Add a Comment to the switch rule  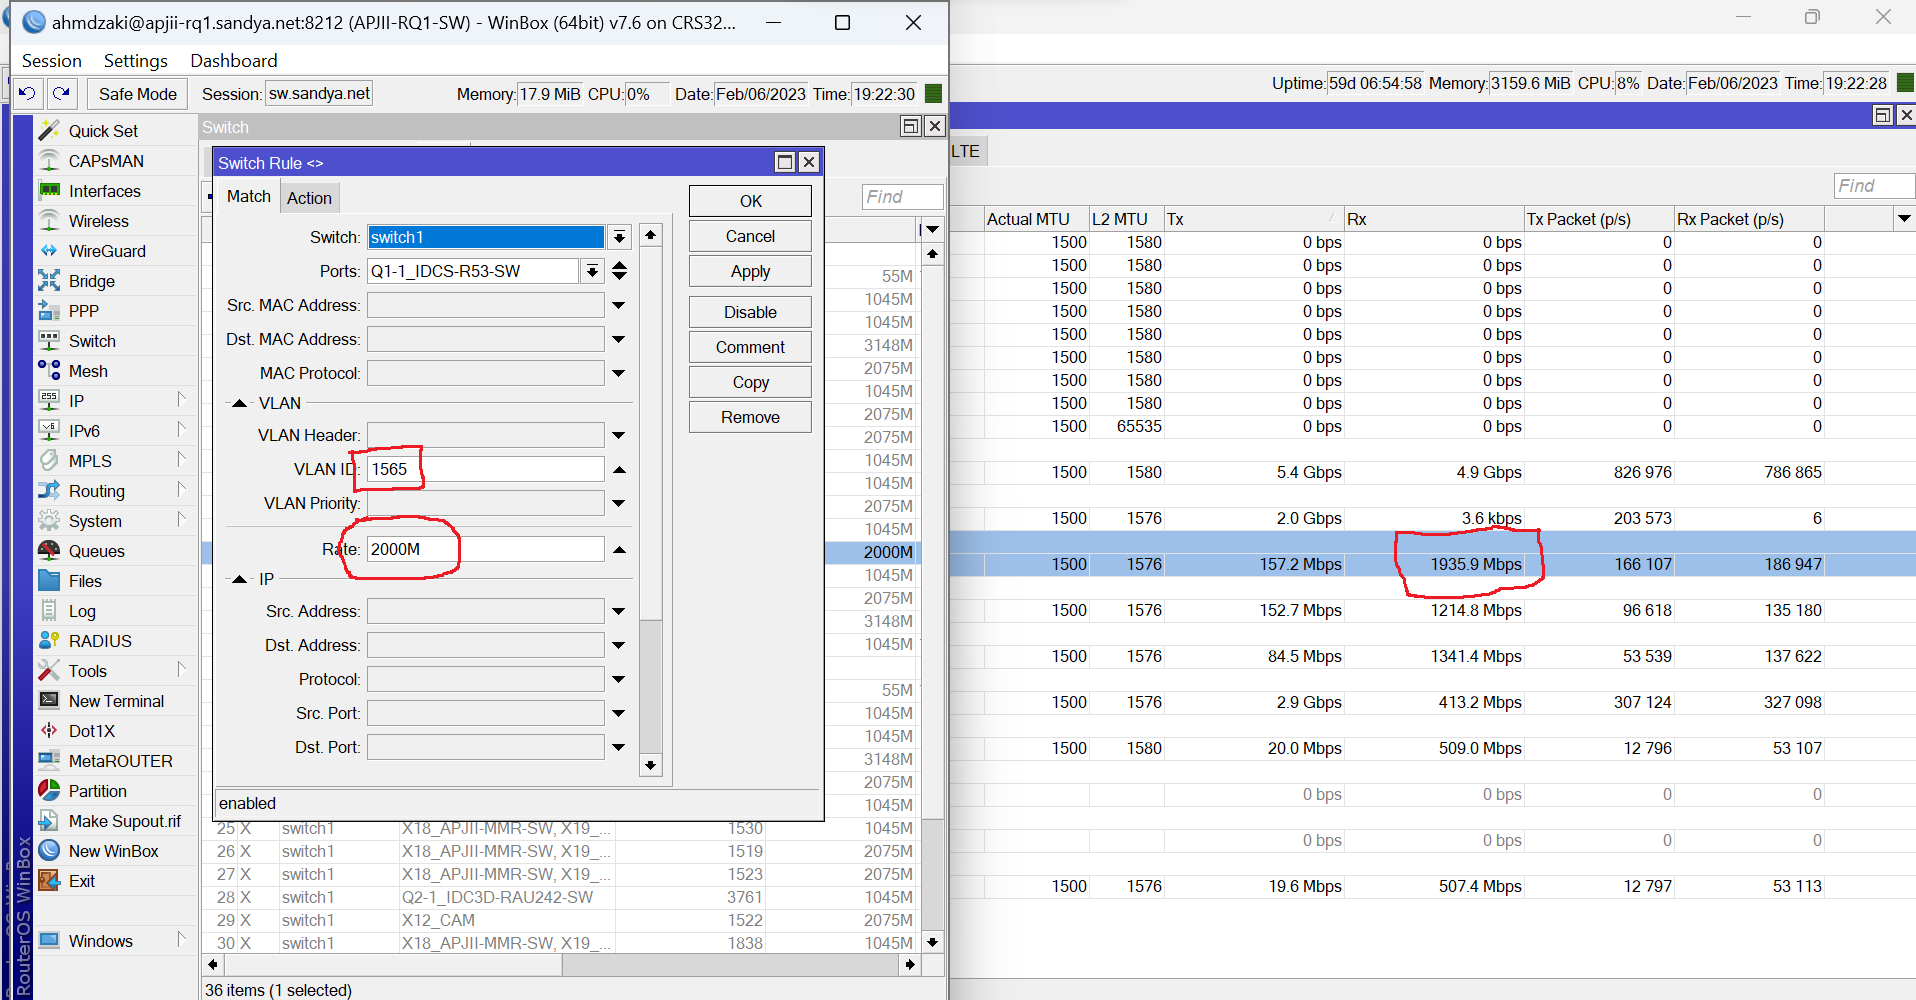[749, 347]
